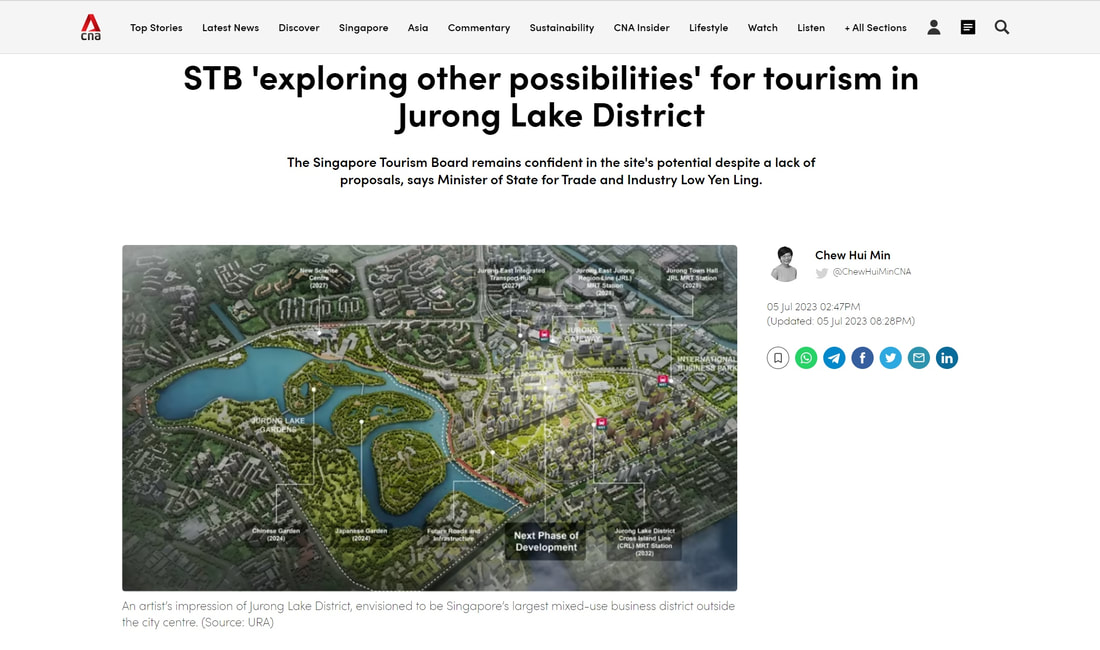Open the Asia section
This screenshot has height=650, width=1100.
click(x=417, y=28)
